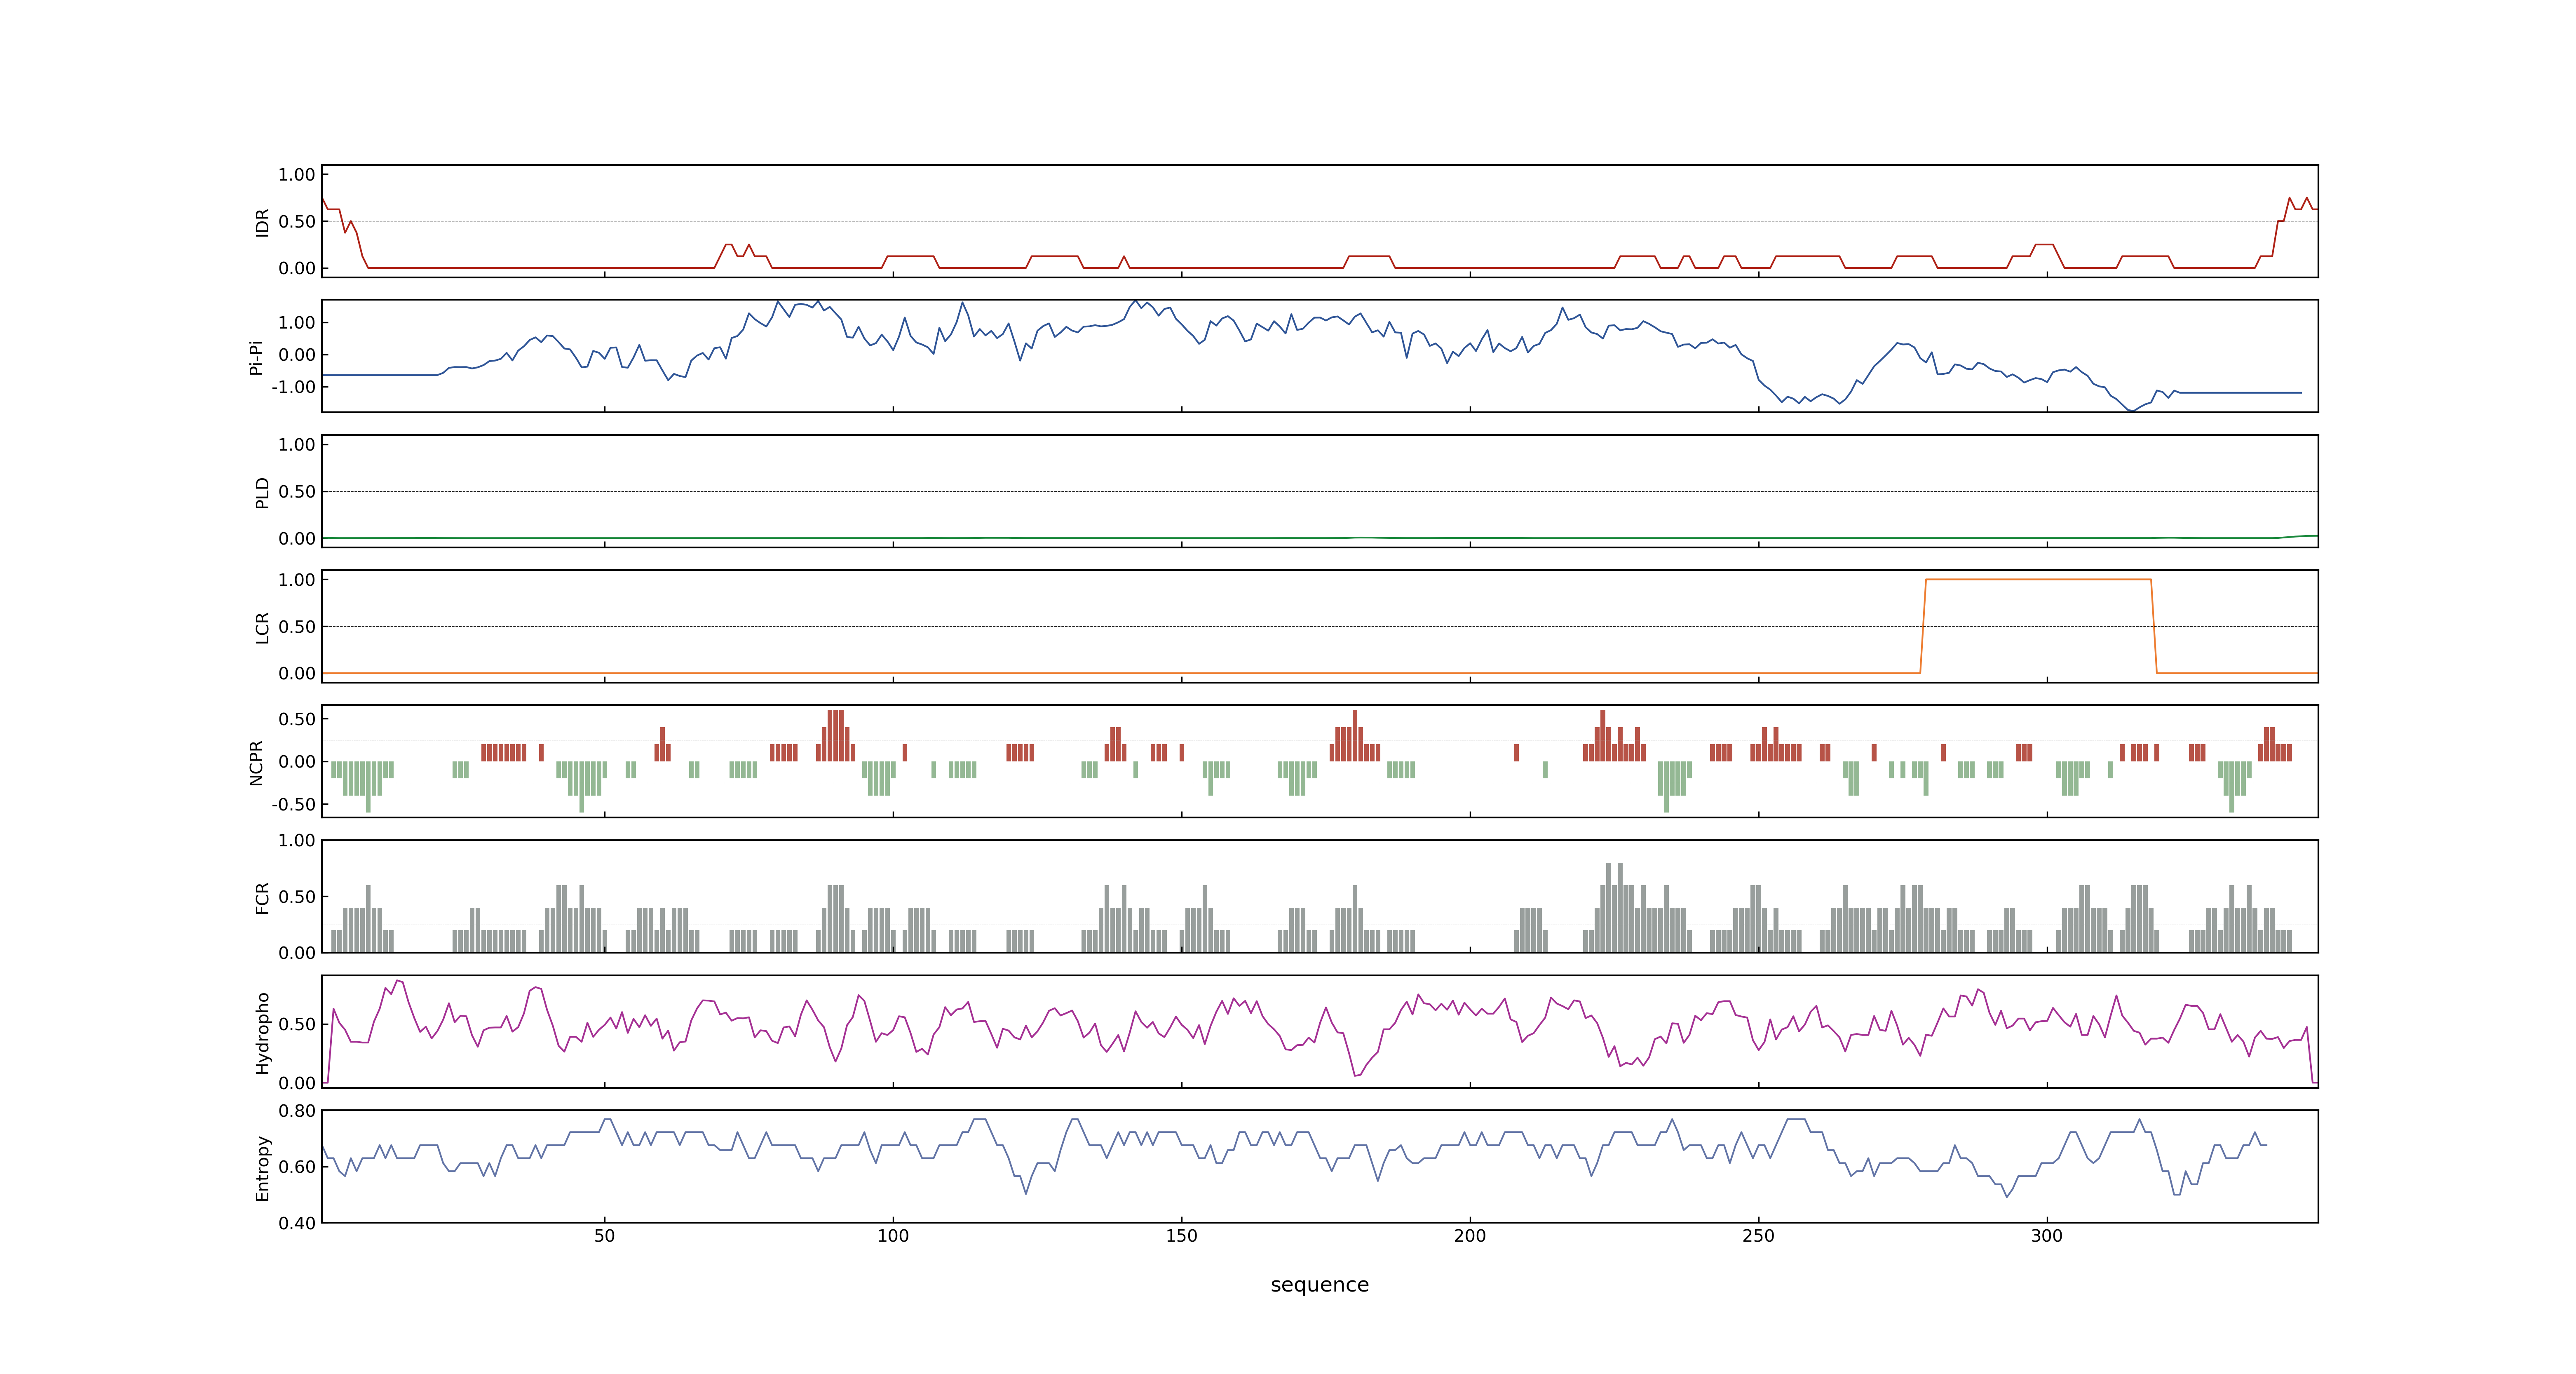2576x1374 pixels.
Task: Click the -0.50 tick on NCPR axis
Action: [x=293, y=804]
